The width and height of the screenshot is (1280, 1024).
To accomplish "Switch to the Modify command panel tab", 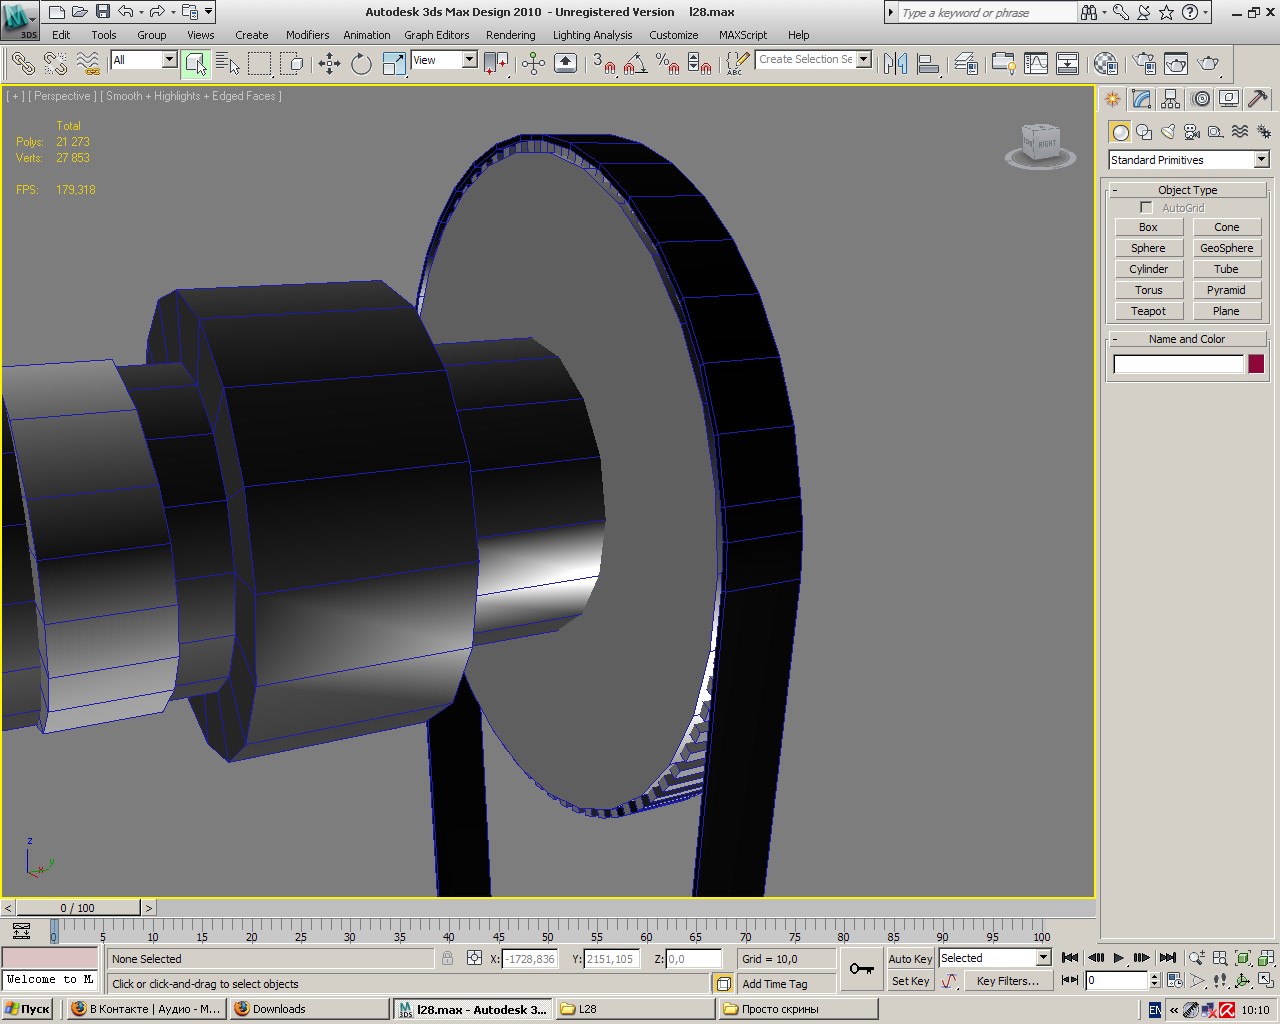I will coord(1142,99).
